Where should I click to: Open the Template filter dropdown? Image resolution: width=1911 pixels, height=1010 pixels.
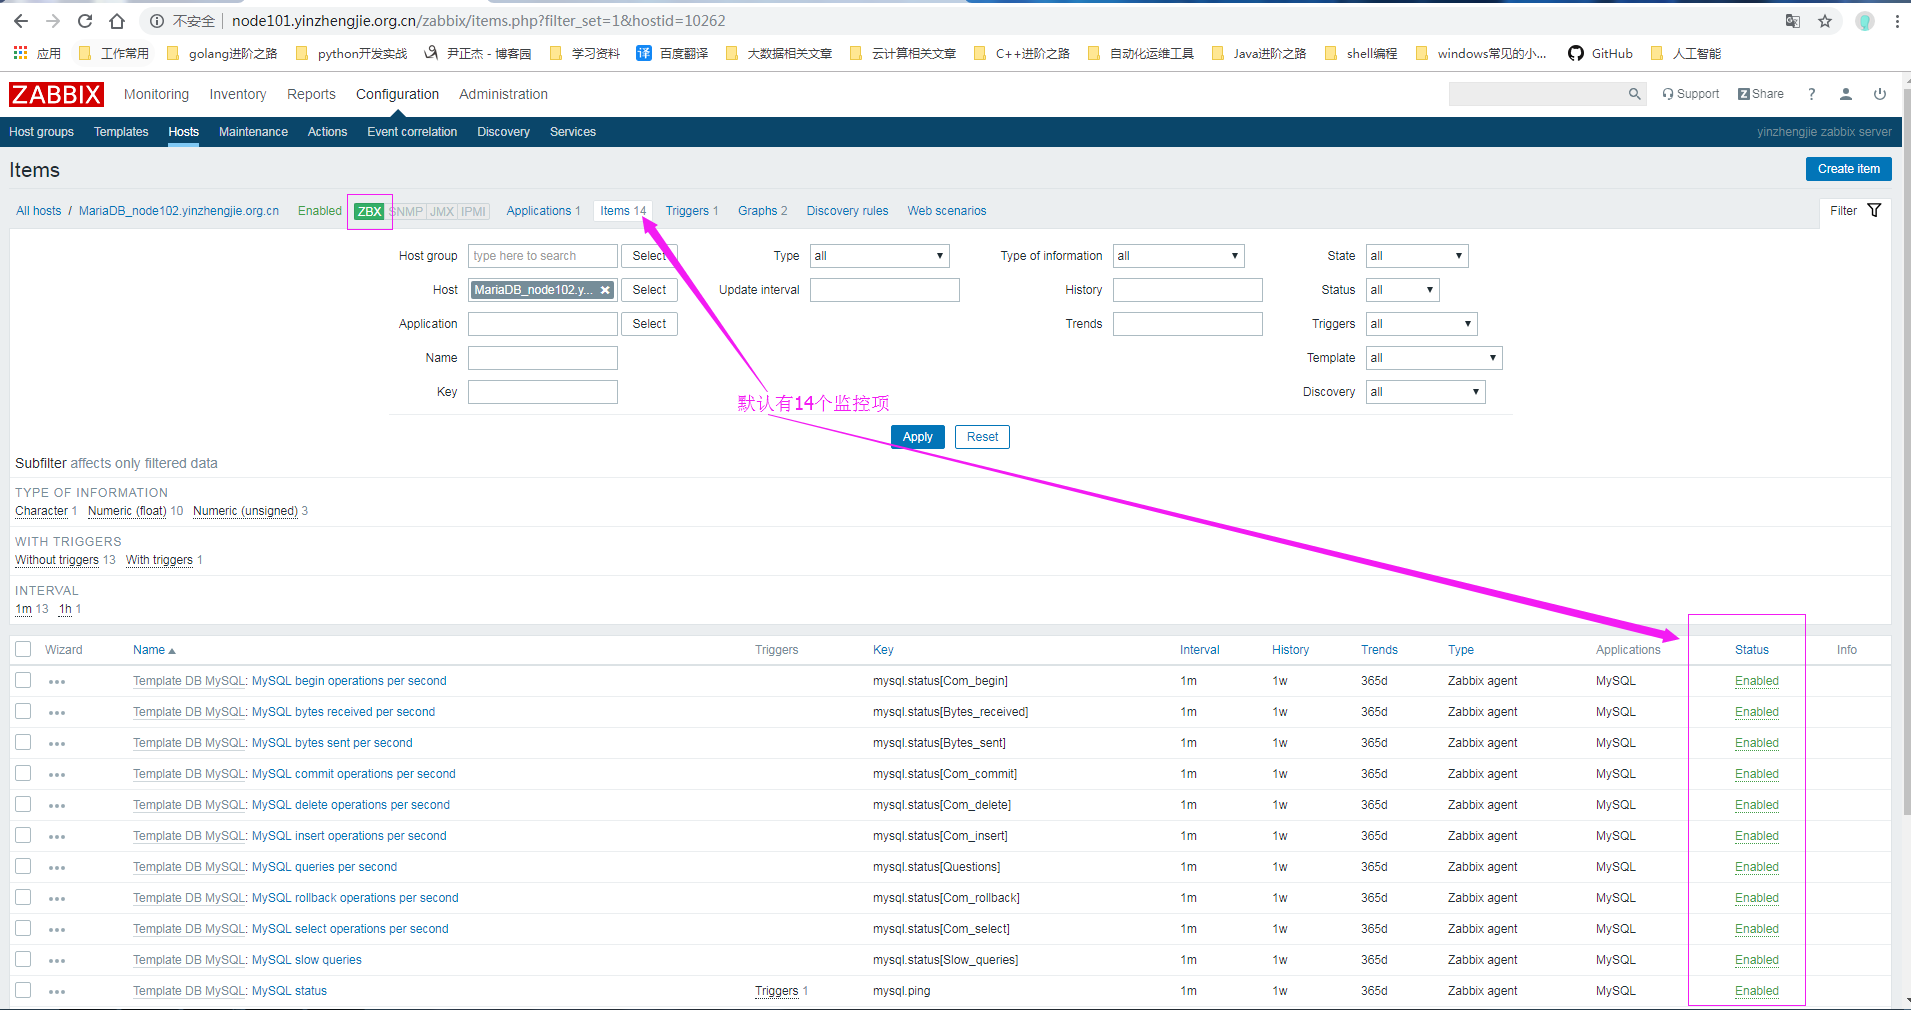click(x=1434, y=358)
